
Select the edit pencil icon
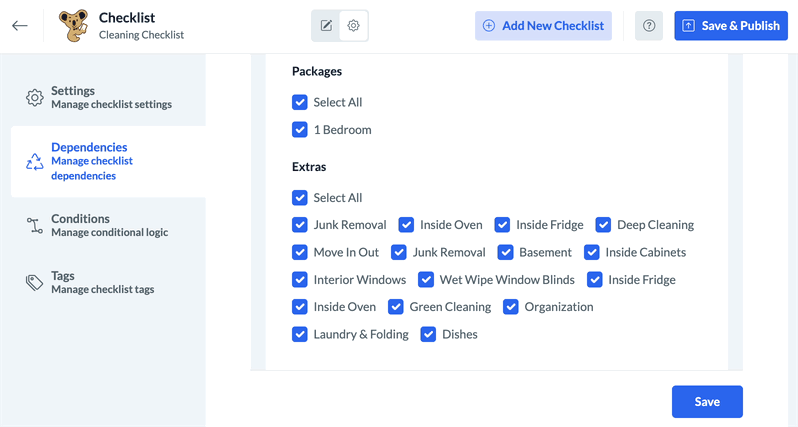click(x=326, y=26)
